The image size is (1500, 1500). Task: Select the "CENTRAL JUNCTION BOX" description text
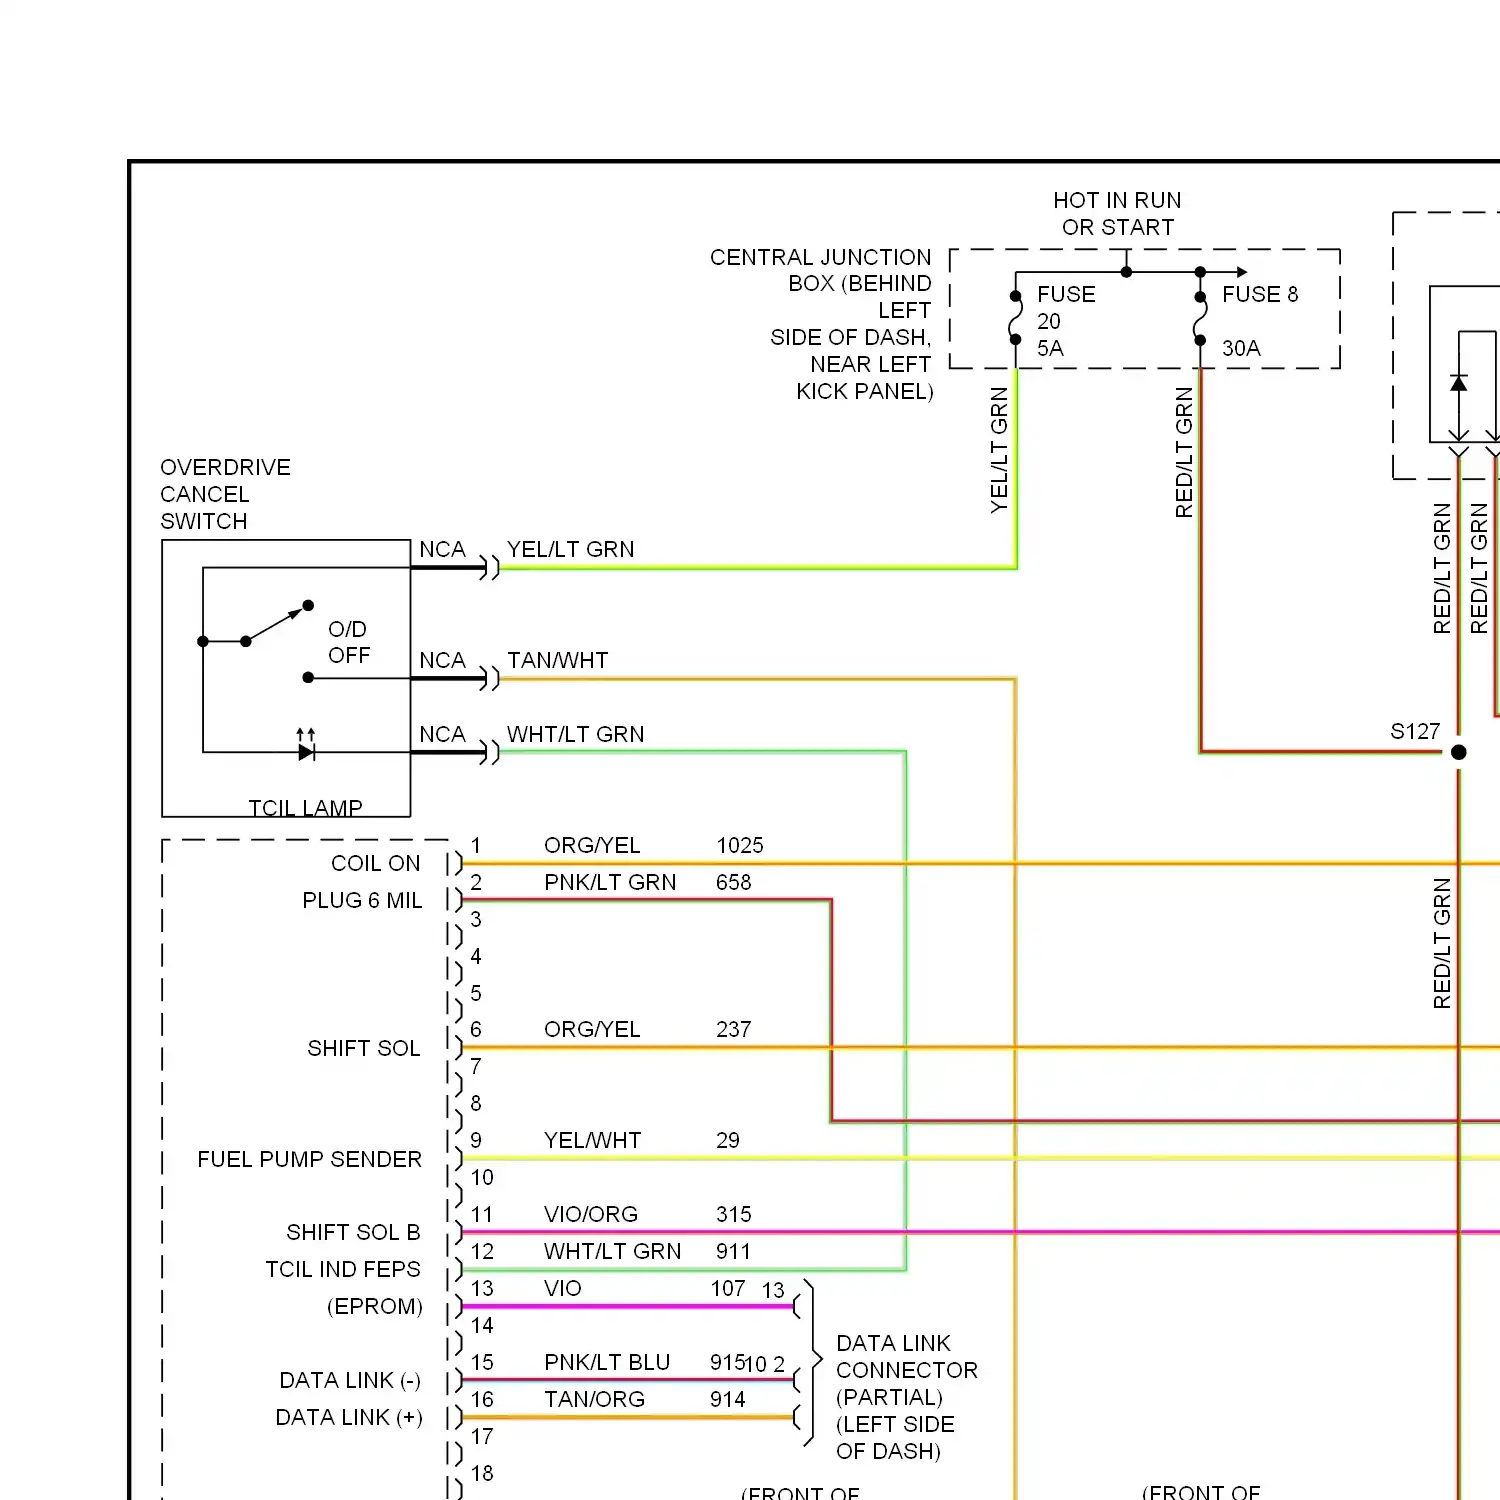tap(821, 324)
